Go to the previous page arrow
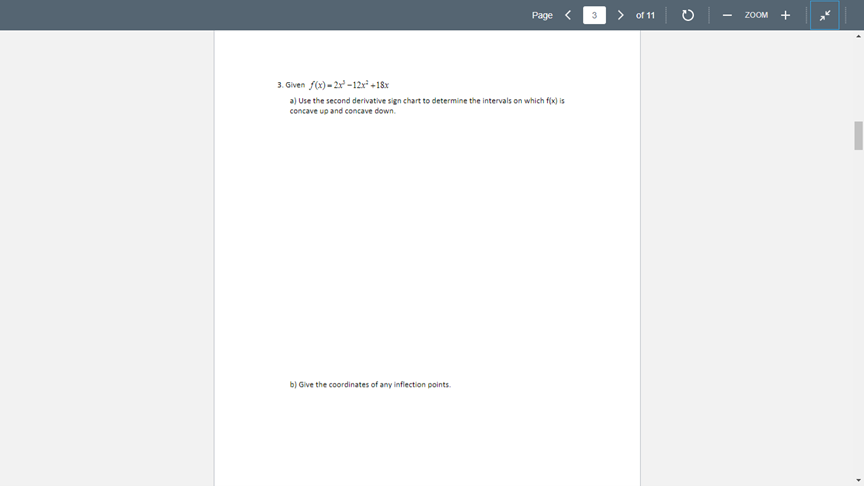This screenshot has width=864, height=486. pyautogui.click(x=568, y=15)
